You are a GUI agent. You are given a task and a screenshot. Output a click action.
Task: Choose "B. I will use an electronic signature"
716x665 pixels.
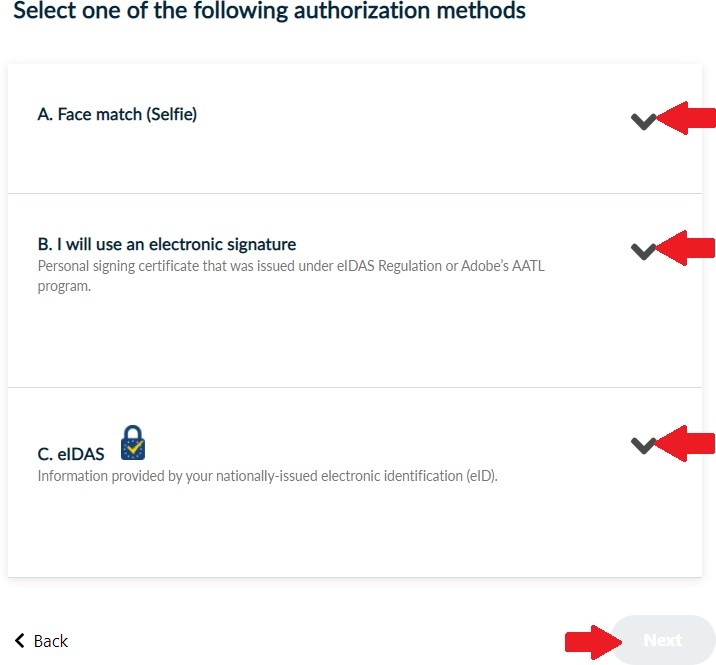pyautogui.click(x=167, y=244)
